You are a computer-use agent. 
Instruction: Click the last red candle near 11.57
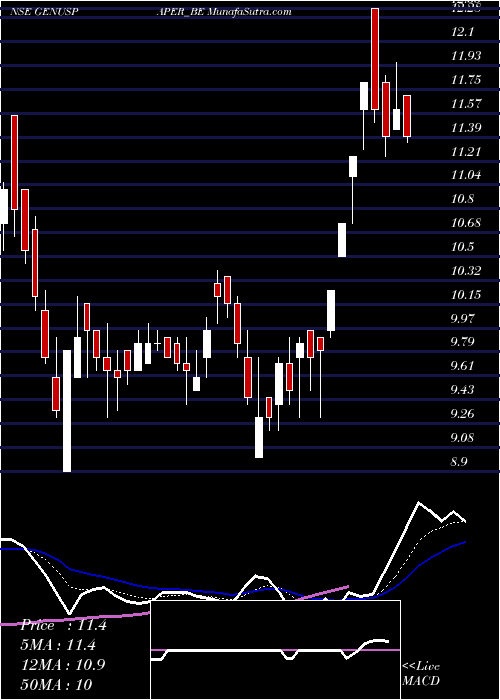[407, 116]
